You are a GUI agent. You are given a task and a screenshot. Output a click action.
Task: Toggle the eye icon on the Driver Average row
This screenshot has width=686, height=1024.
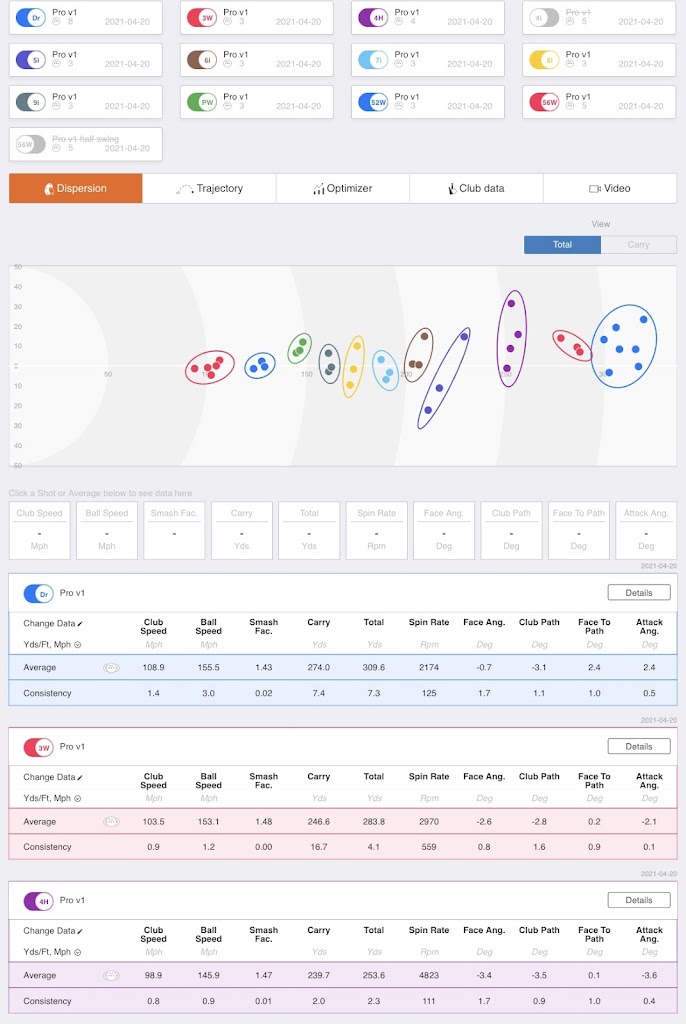pos(111,668)
